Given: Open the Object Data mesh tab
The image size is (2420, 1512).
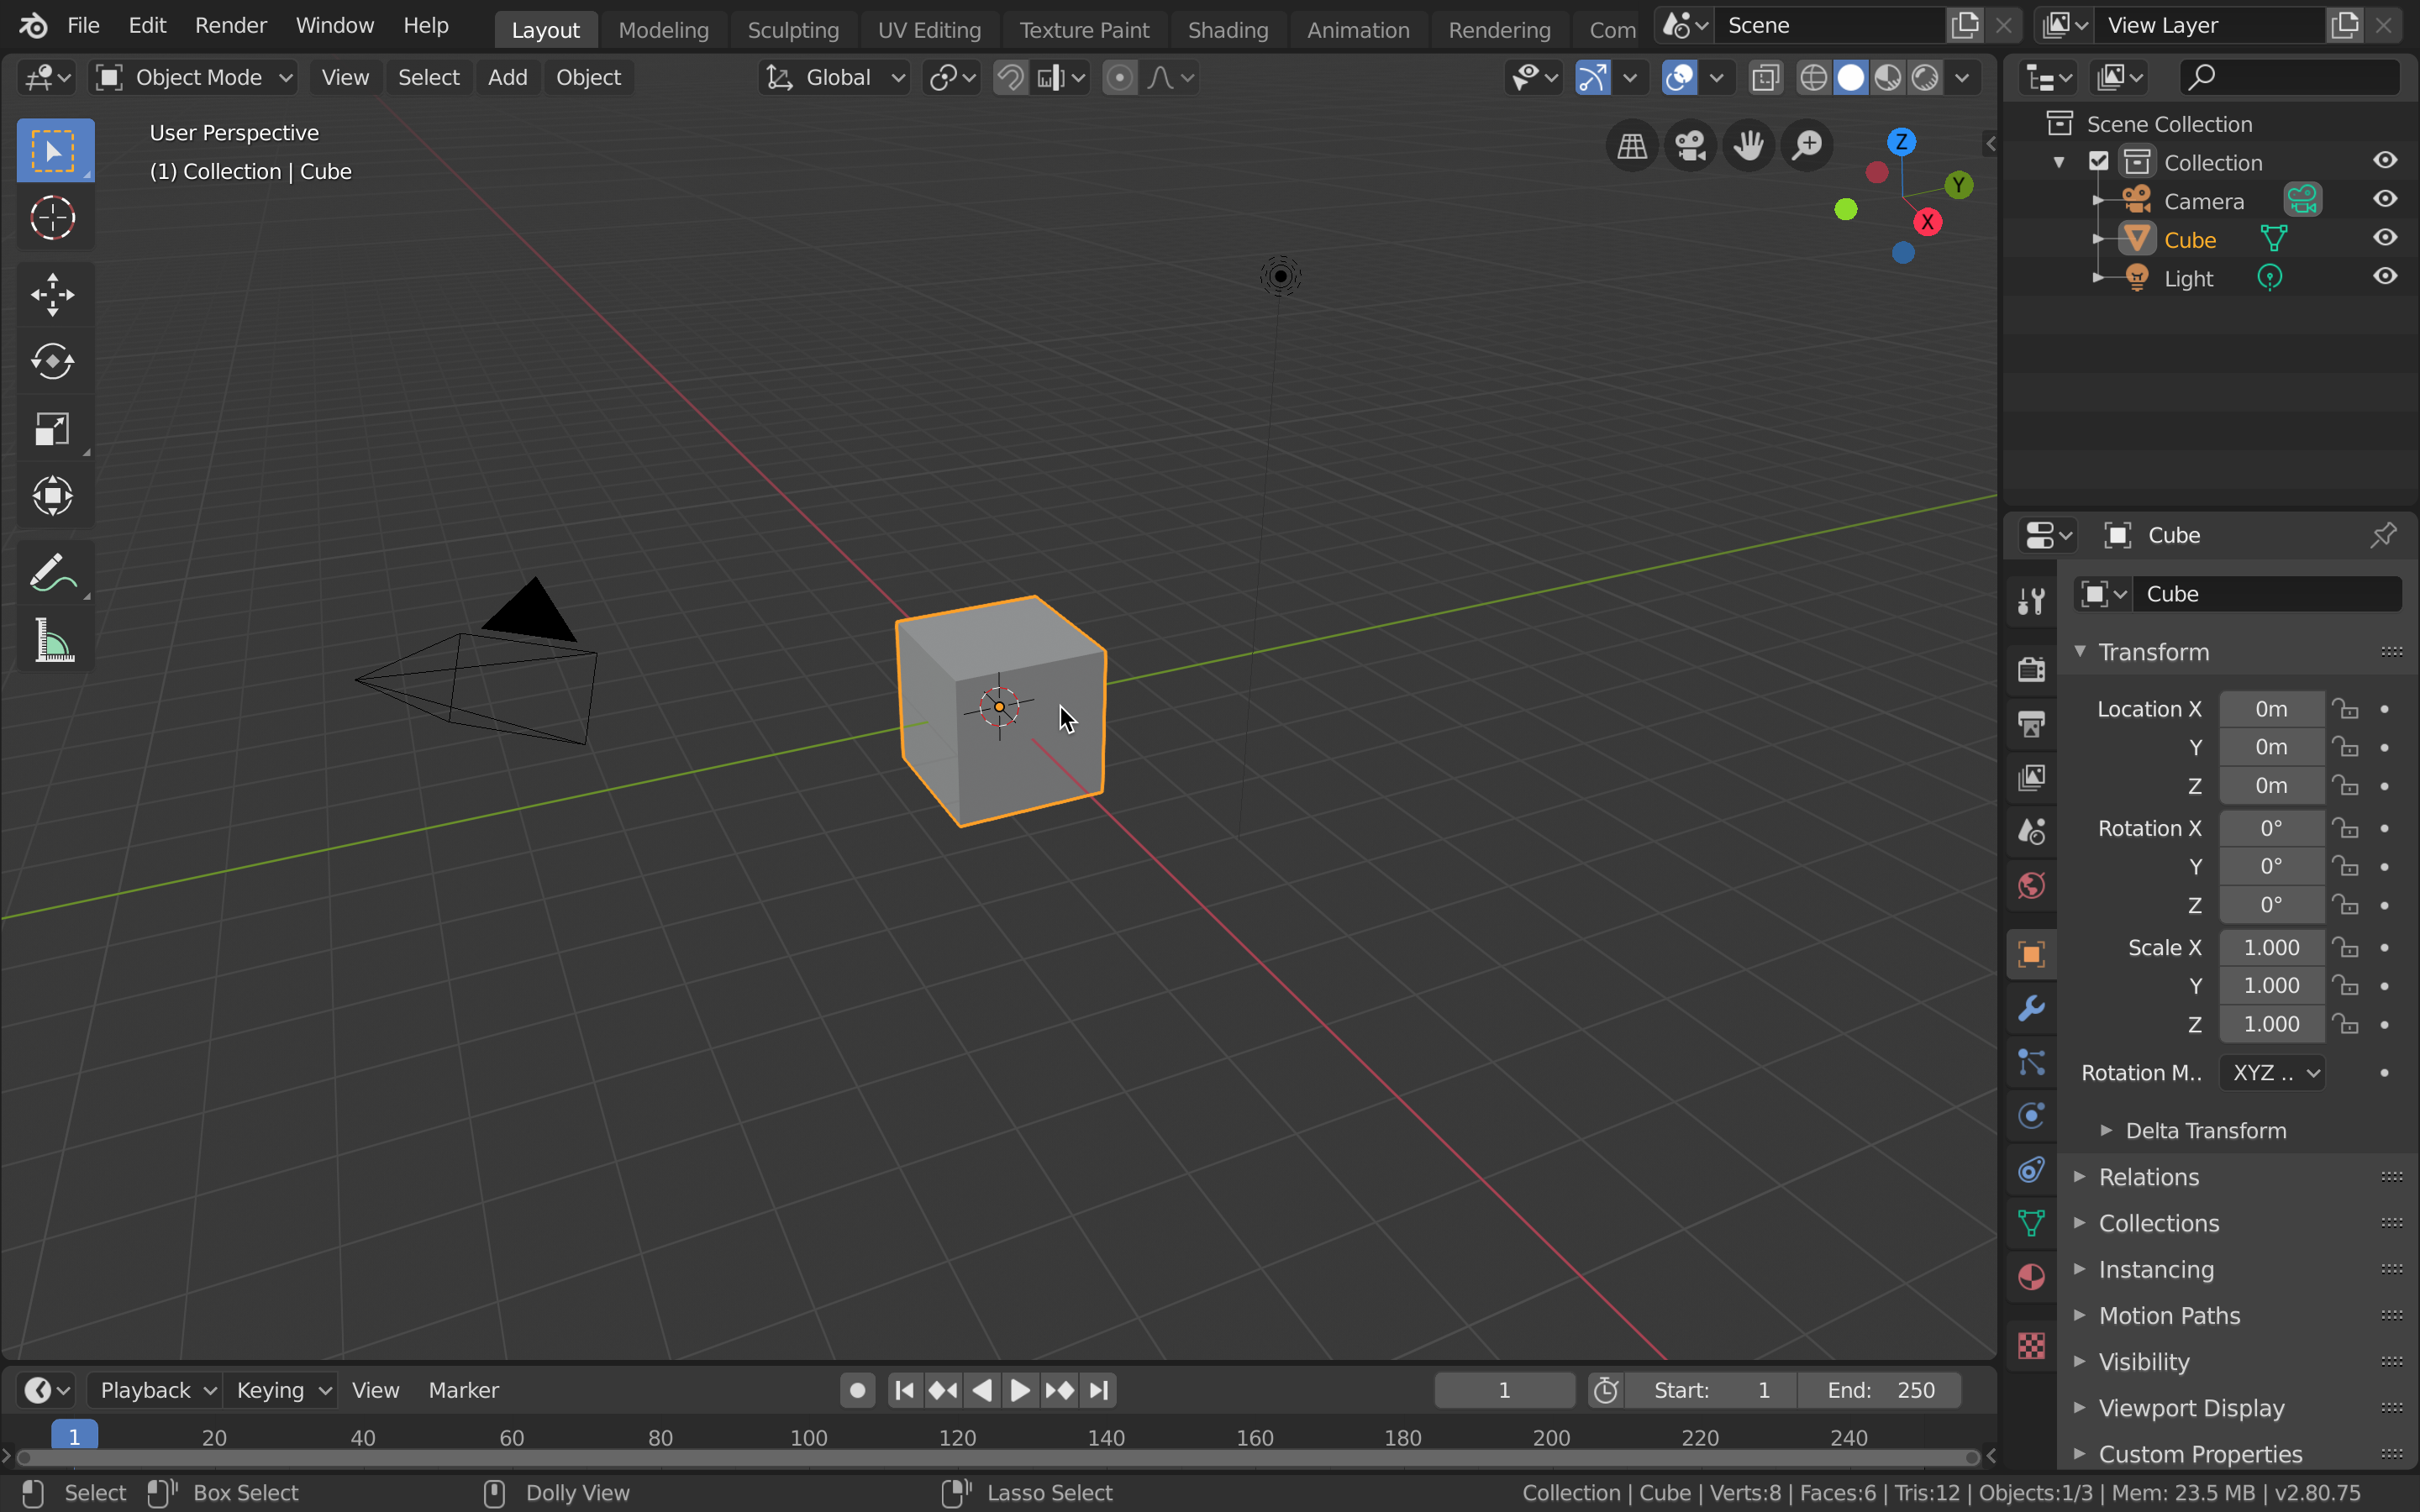Looking at the screenshot, I should pyautogui.click(x=2031, y=1224).
